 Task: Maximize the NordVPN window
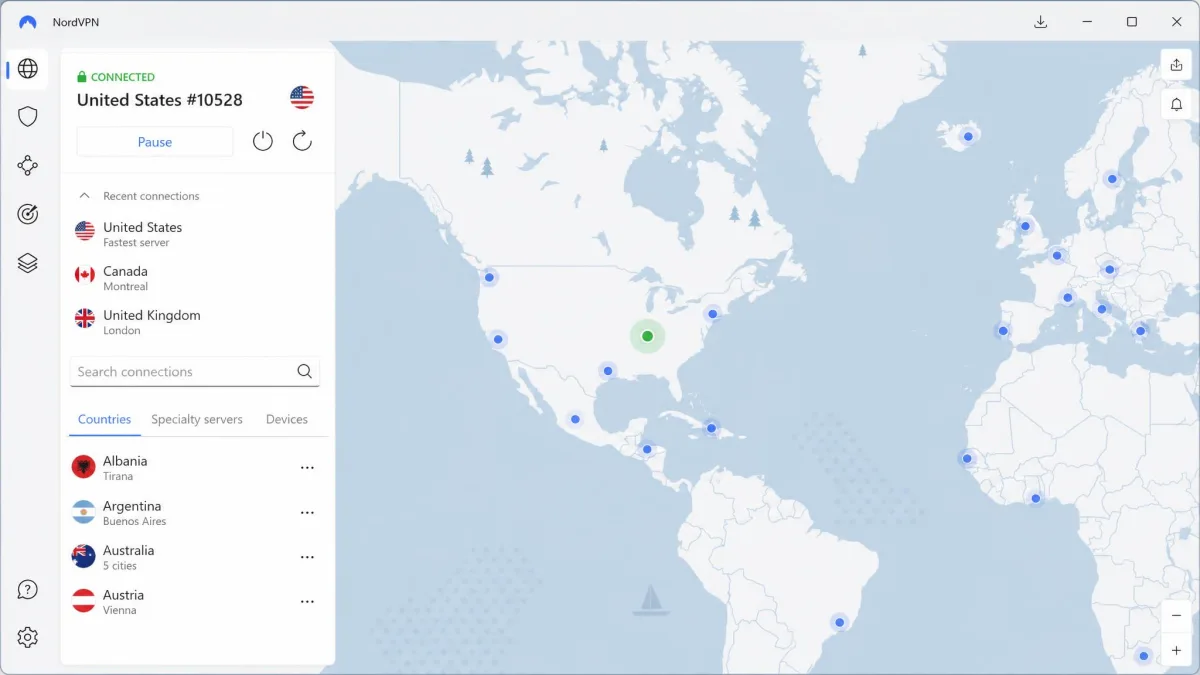coord(1132,22)
